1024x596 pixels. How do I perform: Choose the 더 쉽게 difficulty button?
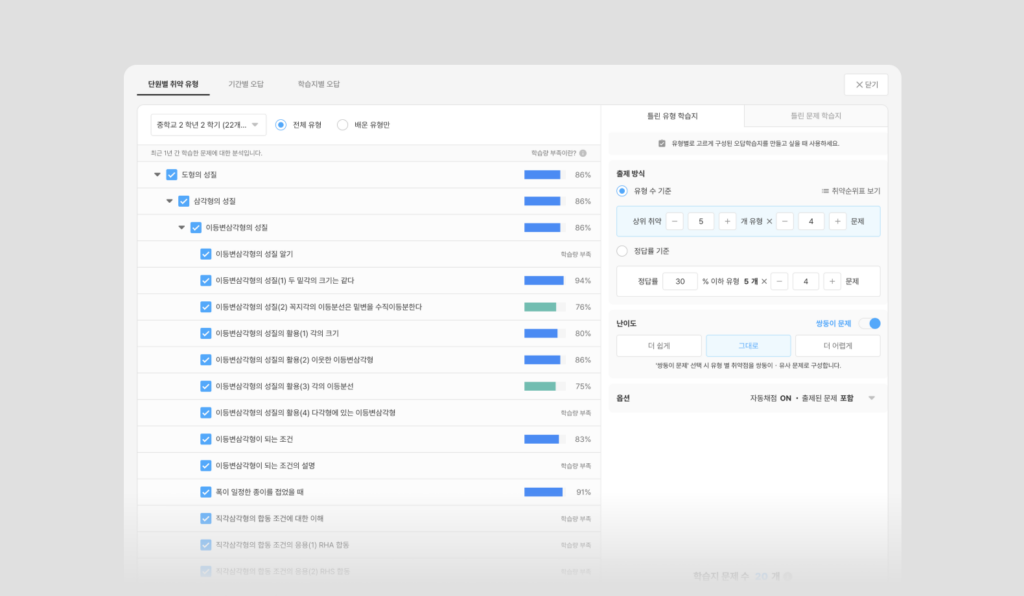coord(659,346)
